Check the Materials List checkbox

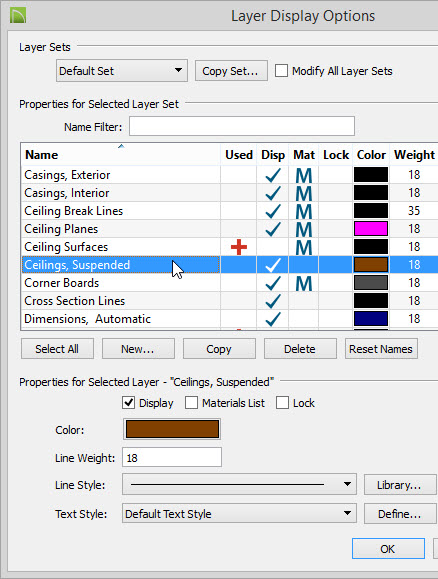[191, 402]
